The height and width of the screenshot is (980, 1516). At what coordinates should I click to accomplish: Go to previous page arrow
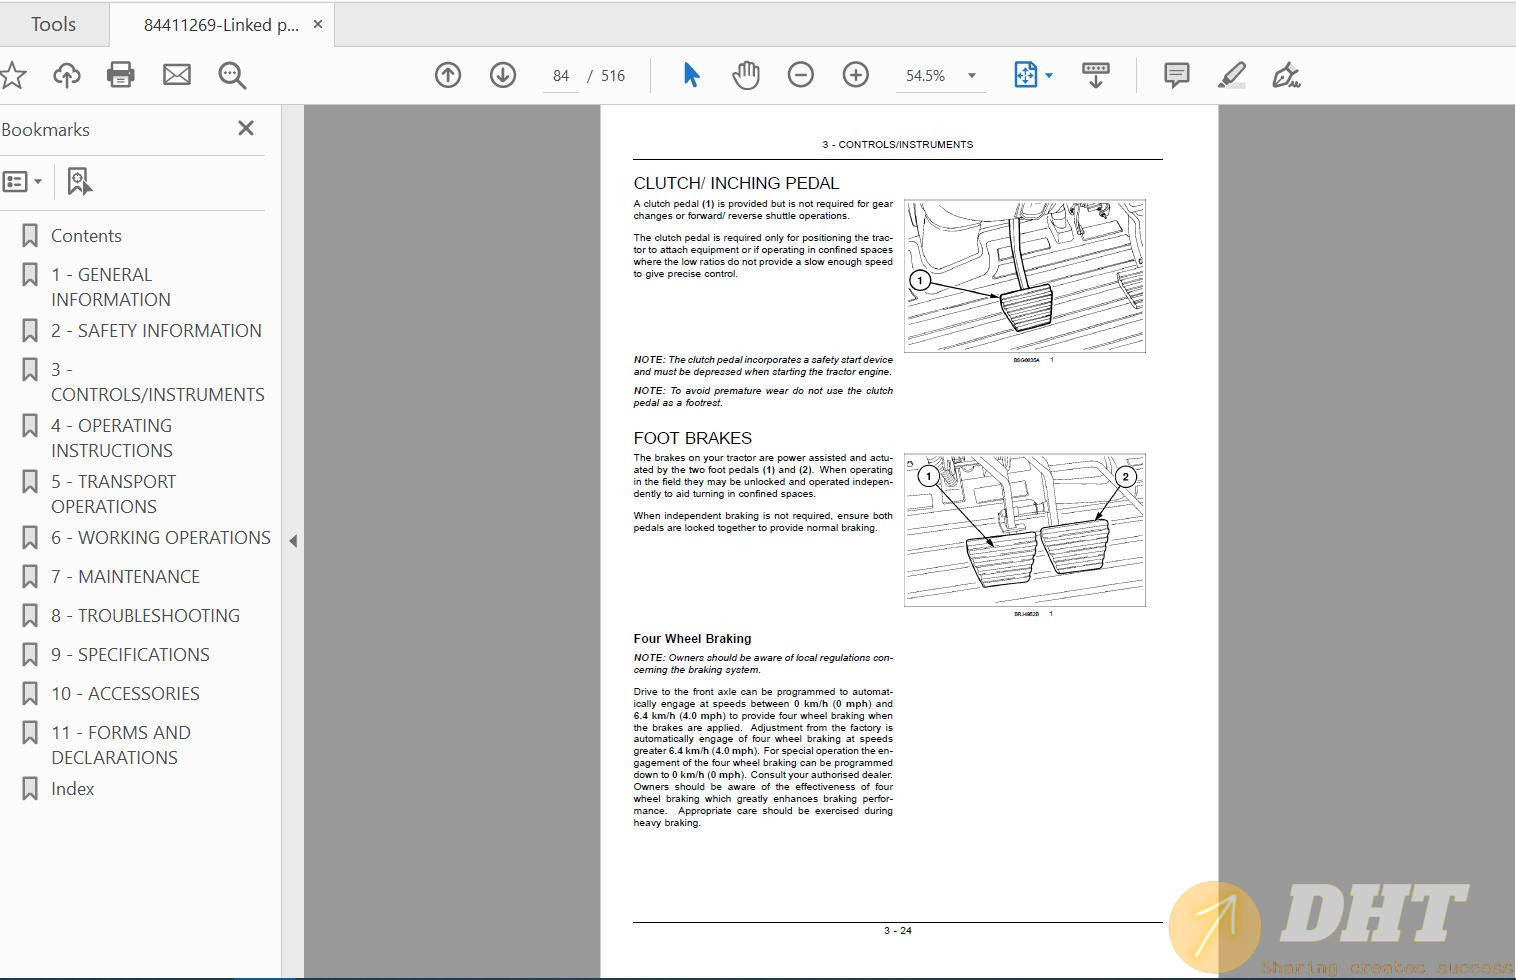click(448, 75)
